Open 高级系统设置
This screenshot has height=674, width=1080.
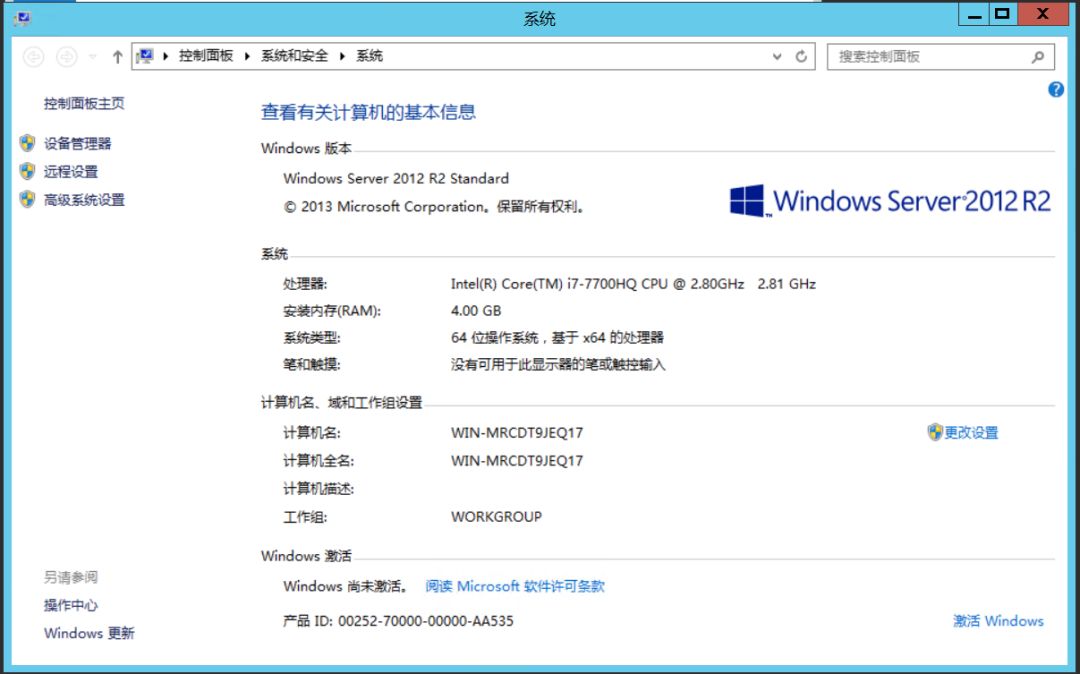(x=84, y=200)
